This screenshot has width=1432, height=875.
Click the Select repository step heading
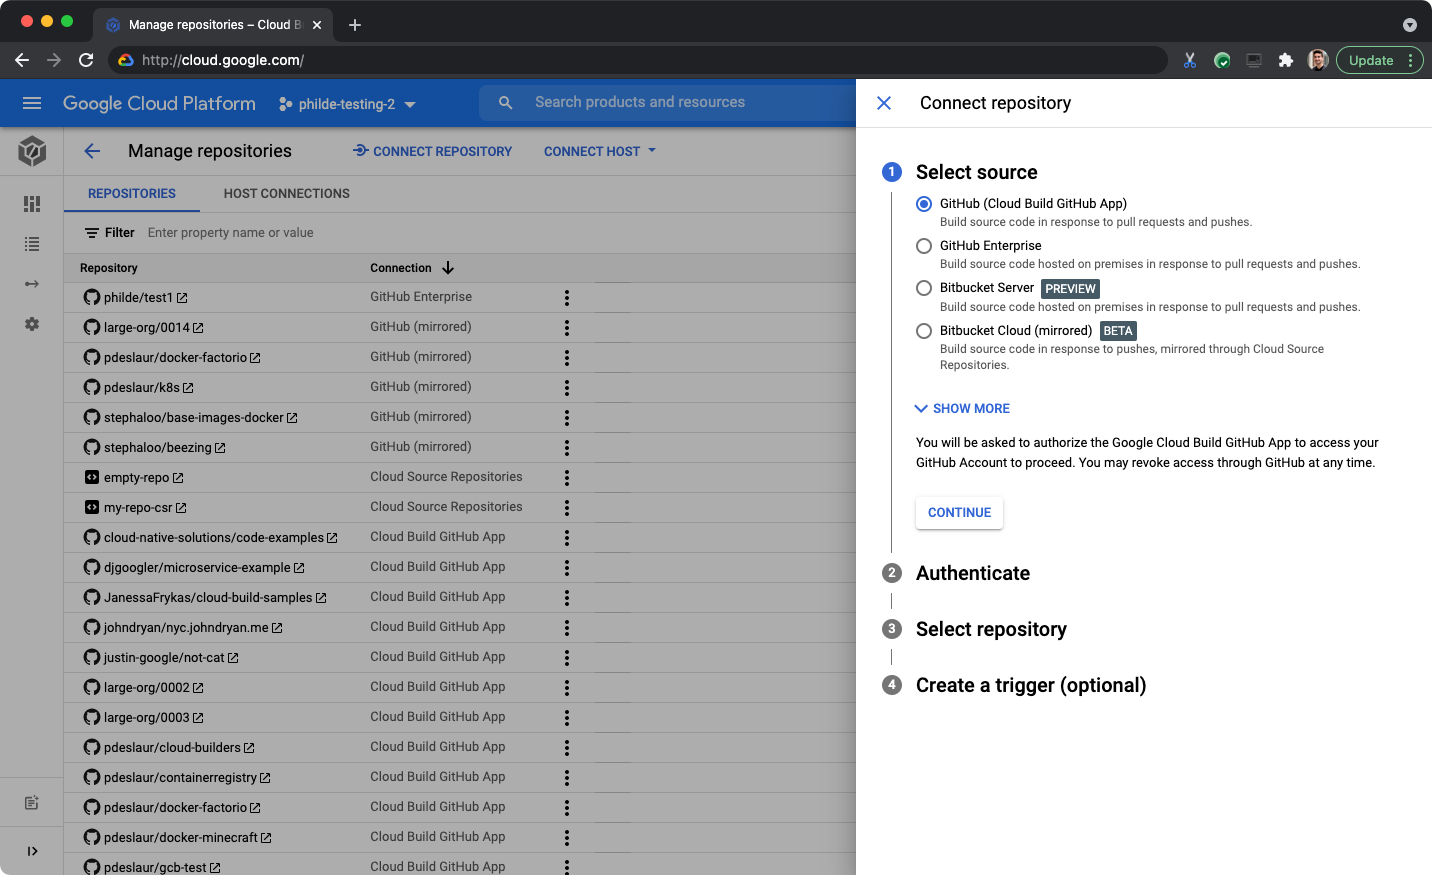(991, 629)
